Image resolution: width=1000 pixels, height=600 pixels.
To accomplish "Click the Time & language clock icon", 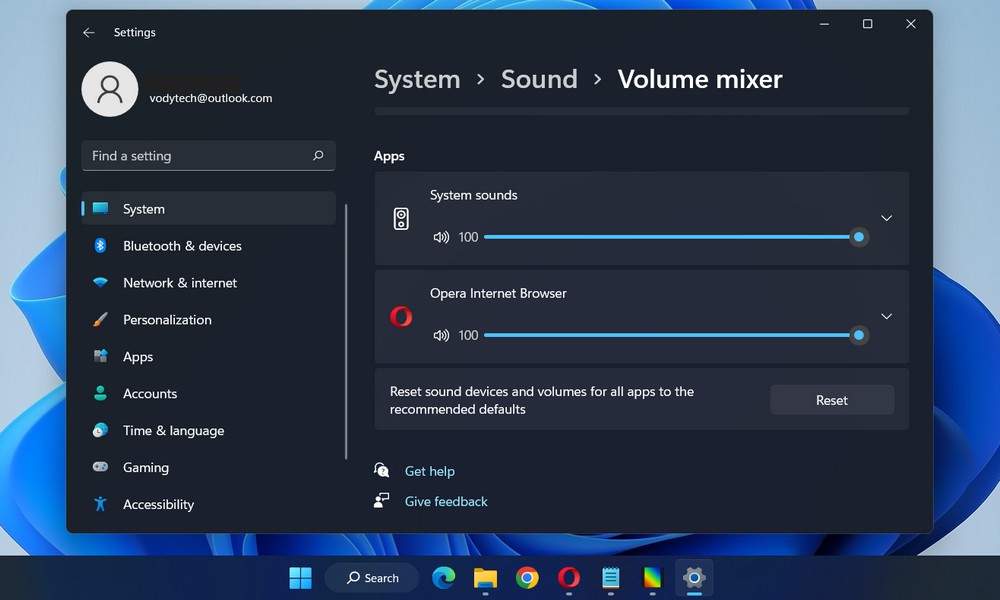I will (100, 430).
